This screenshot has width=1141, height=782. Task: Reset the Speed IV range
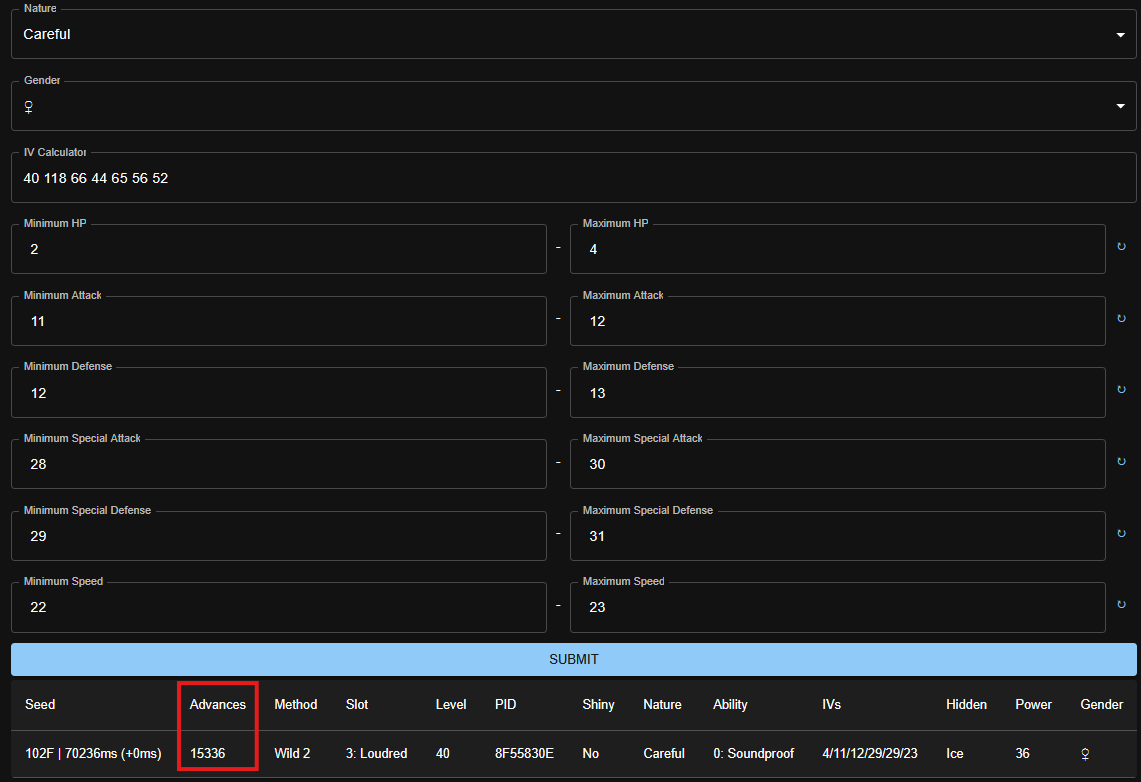click(x=1121, y=605)
